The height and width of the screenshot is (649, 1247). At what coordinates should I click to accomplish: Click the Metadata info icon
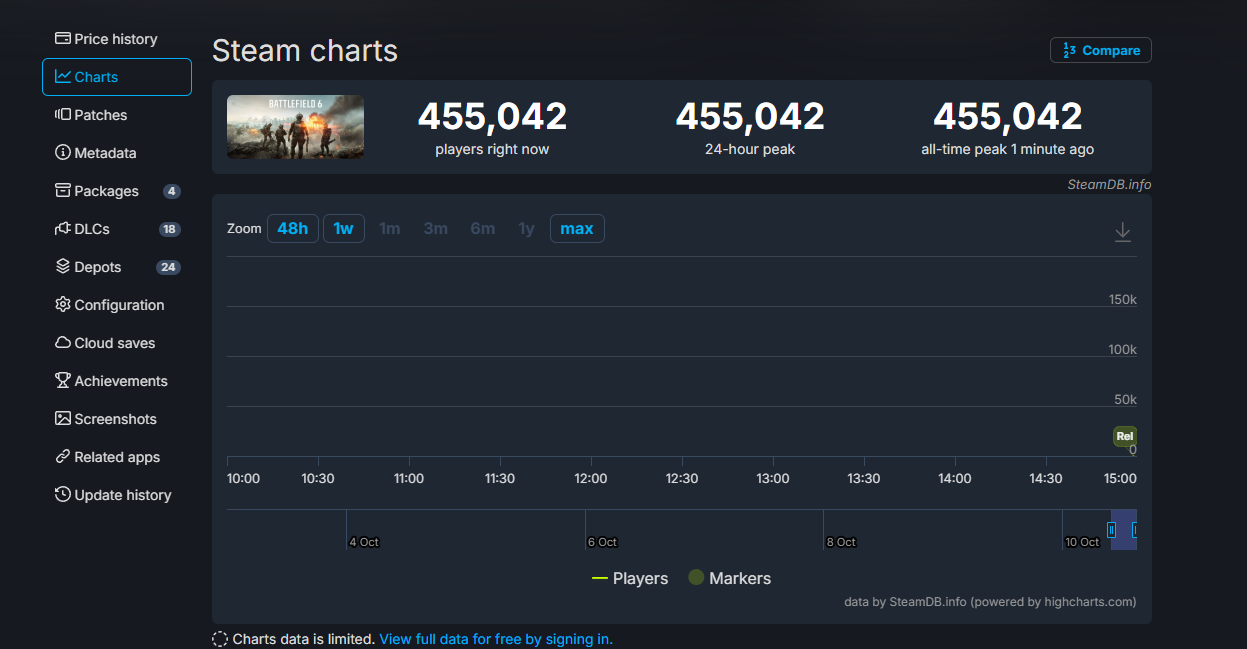pyautogui.click(x=63, y=153)
